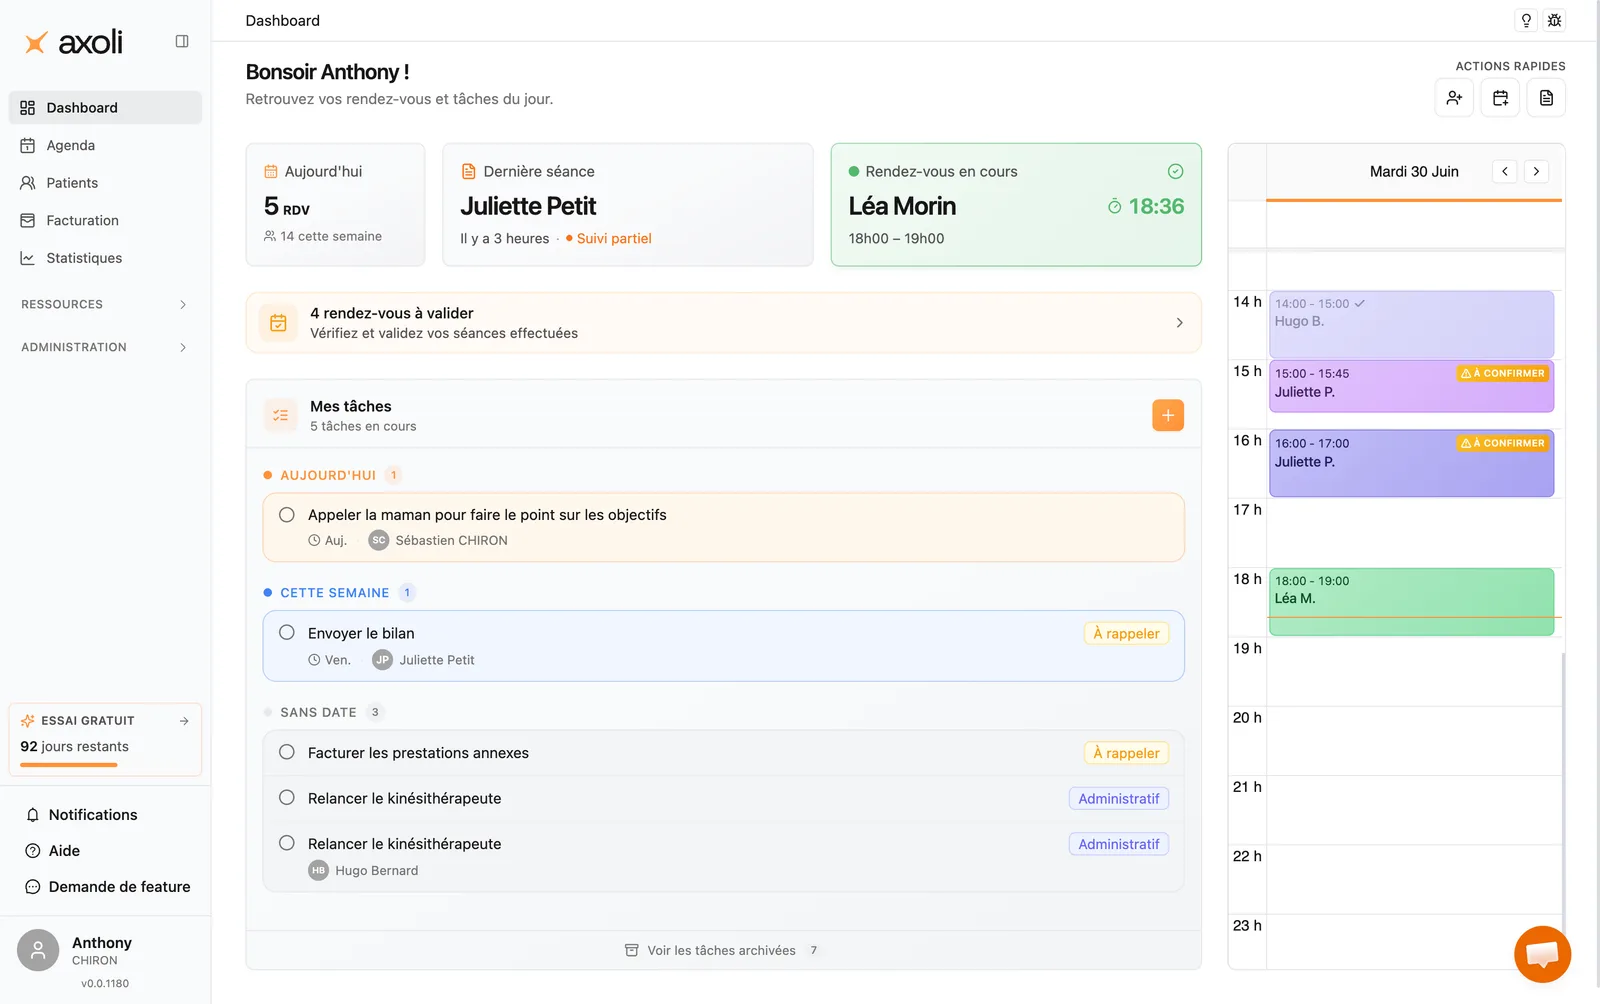Click 'À rappeler' tag on Envoyer le bilan
Viewport: 1600px width, 1004px height.
click(x=1126, y=633)
